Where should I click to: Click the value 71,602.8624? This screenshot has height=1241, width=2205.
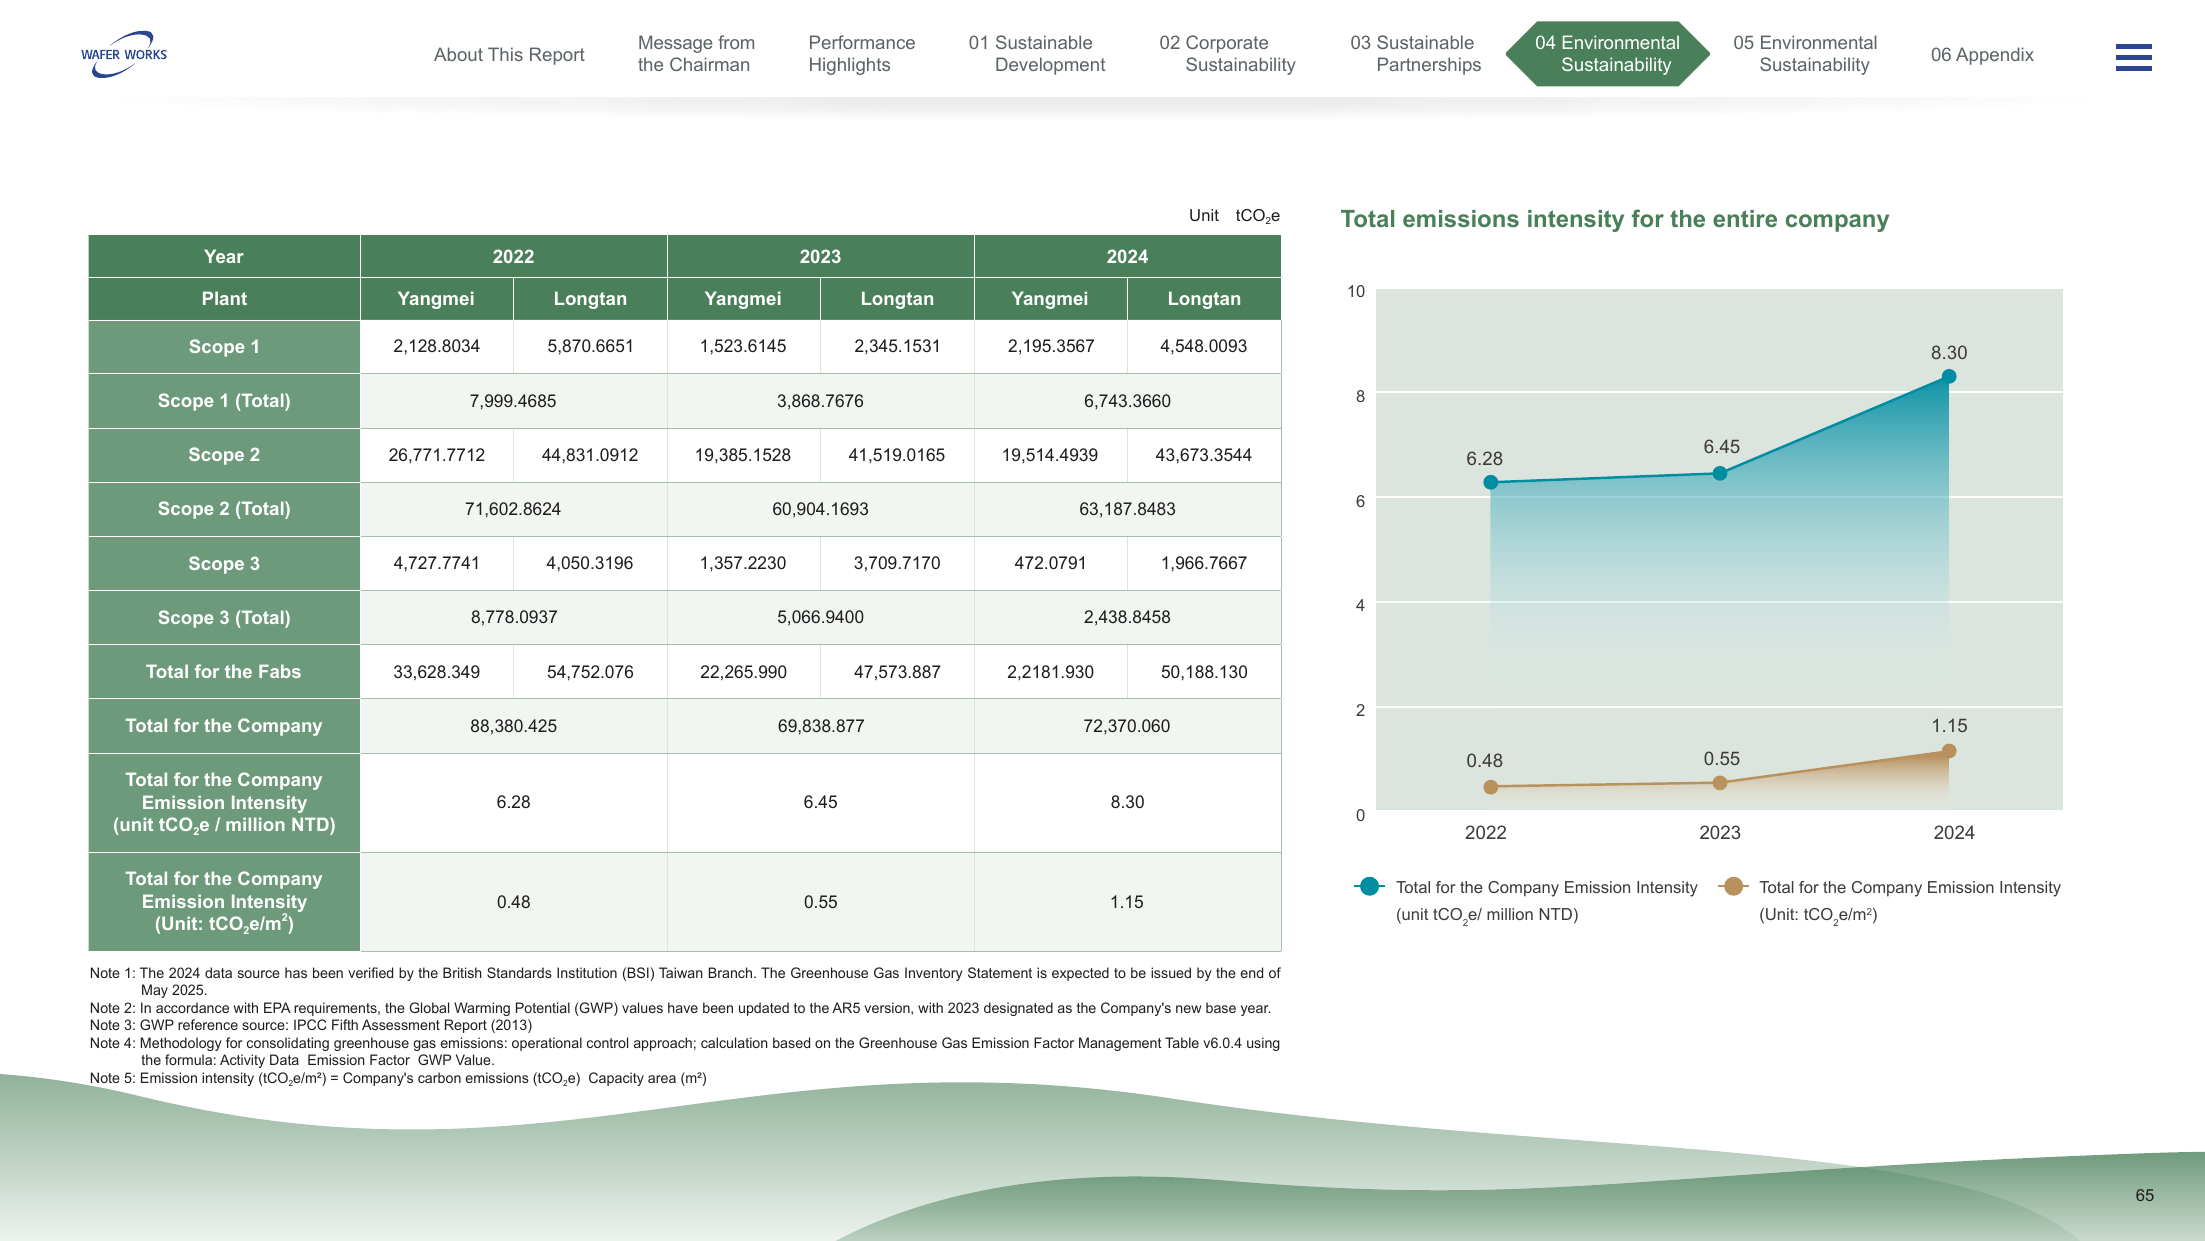point(513,509)
